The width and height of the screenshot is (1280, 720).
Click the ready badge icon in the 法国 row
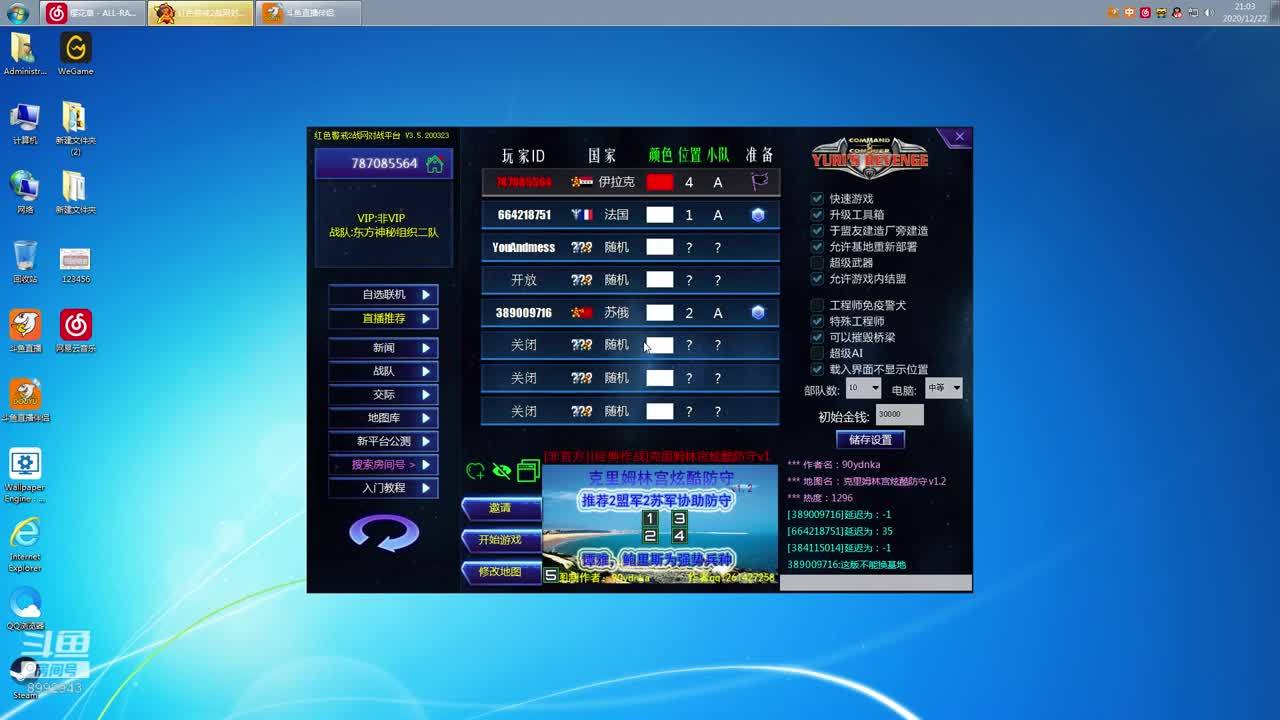758,215
